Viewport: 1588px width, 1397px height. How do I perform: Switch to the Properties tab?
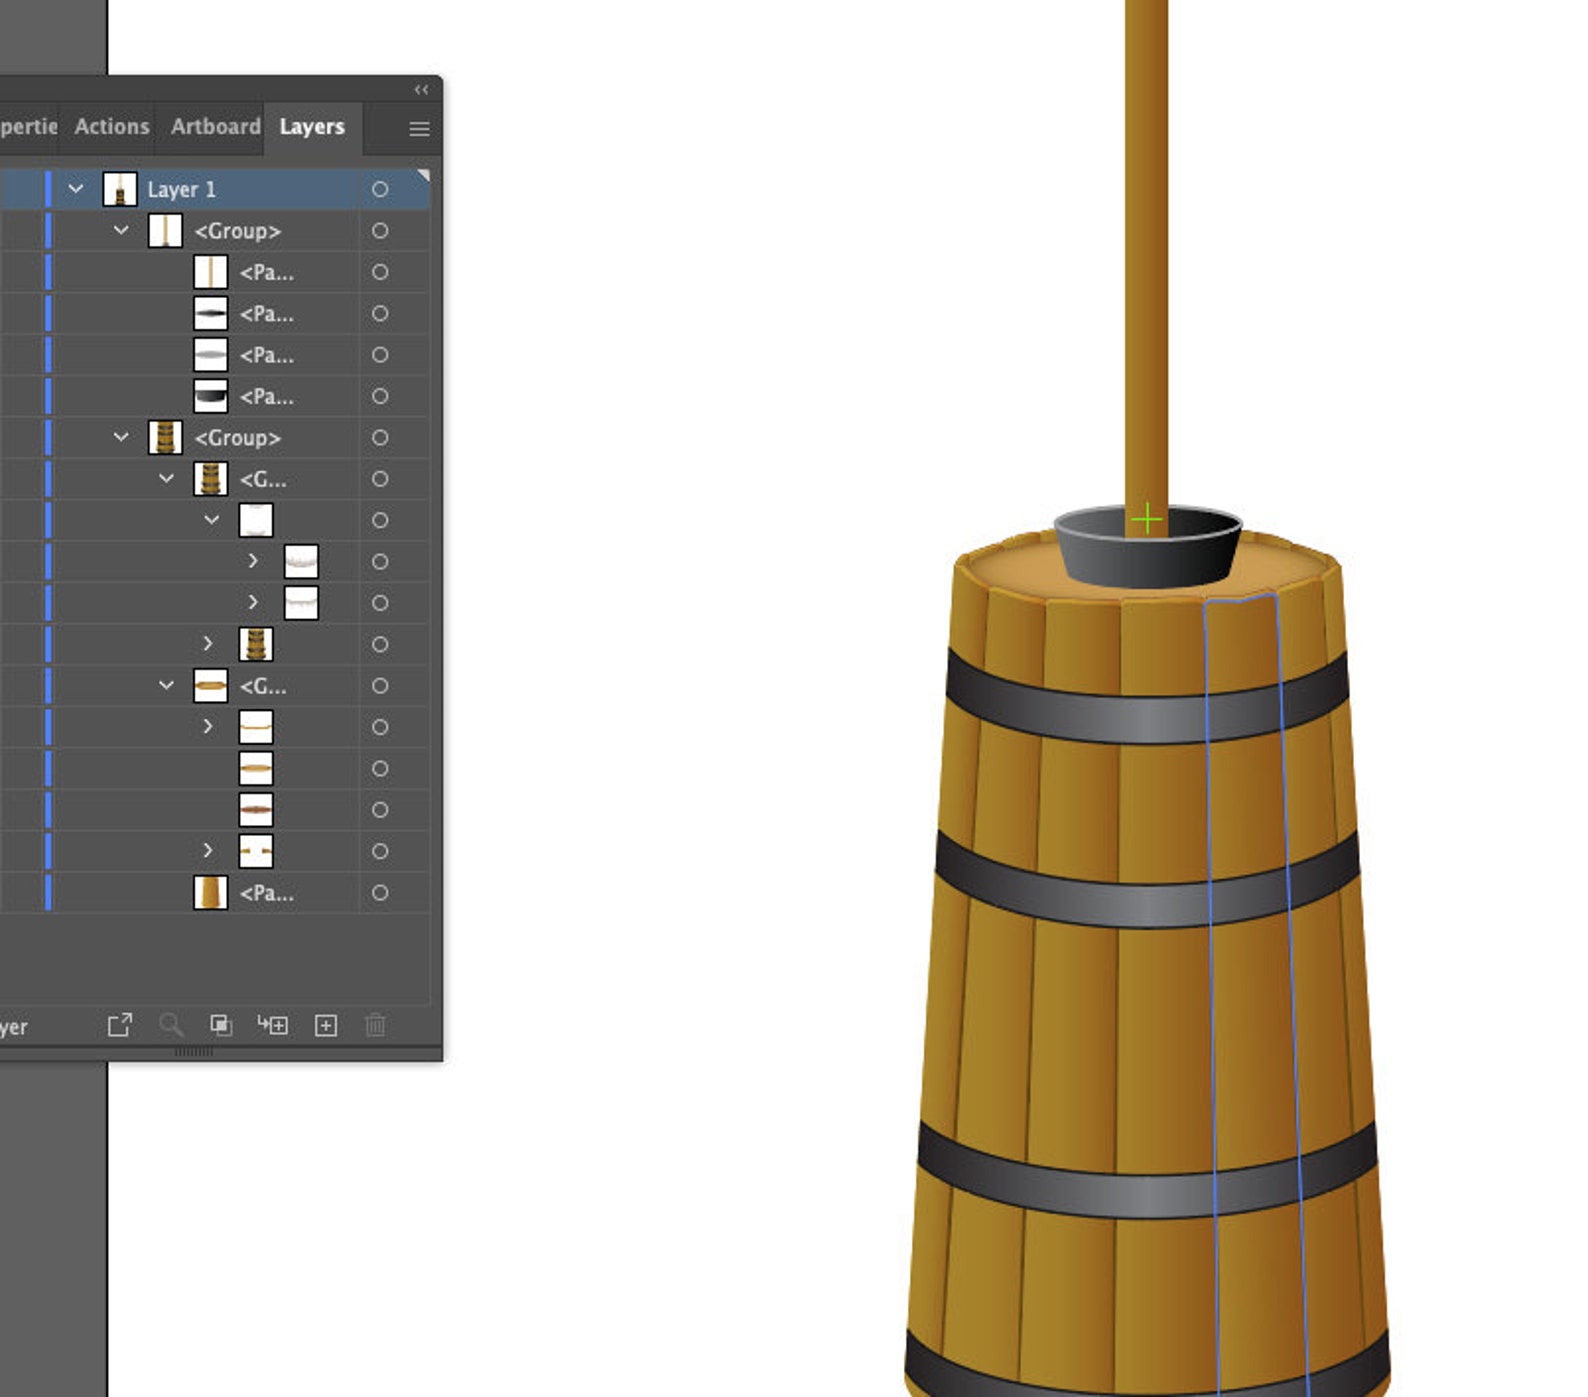[x=29, y=127]
